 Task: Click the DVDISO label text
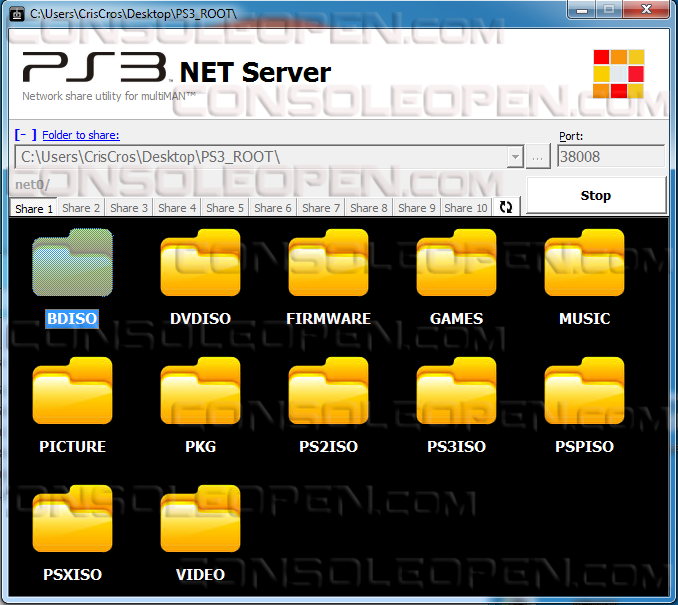point(200,319)
